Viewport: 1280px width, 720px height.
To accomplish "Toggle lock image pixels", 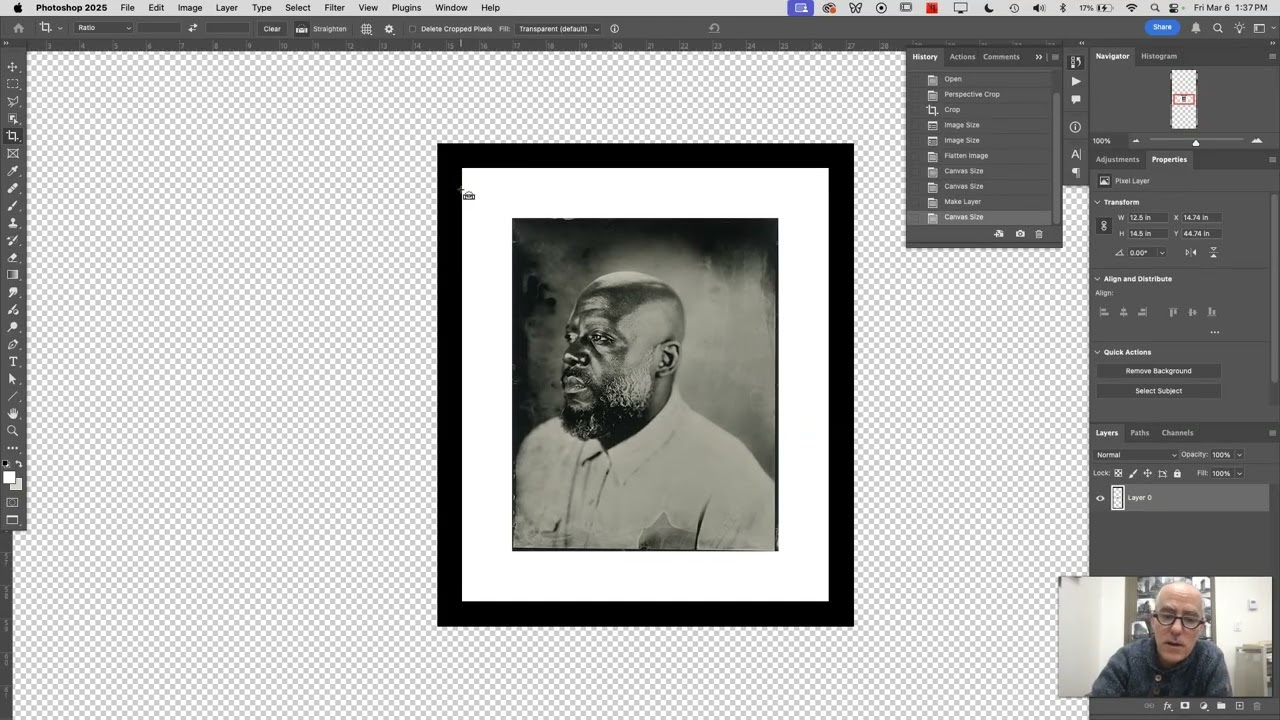I will (x=1133, y=473).
